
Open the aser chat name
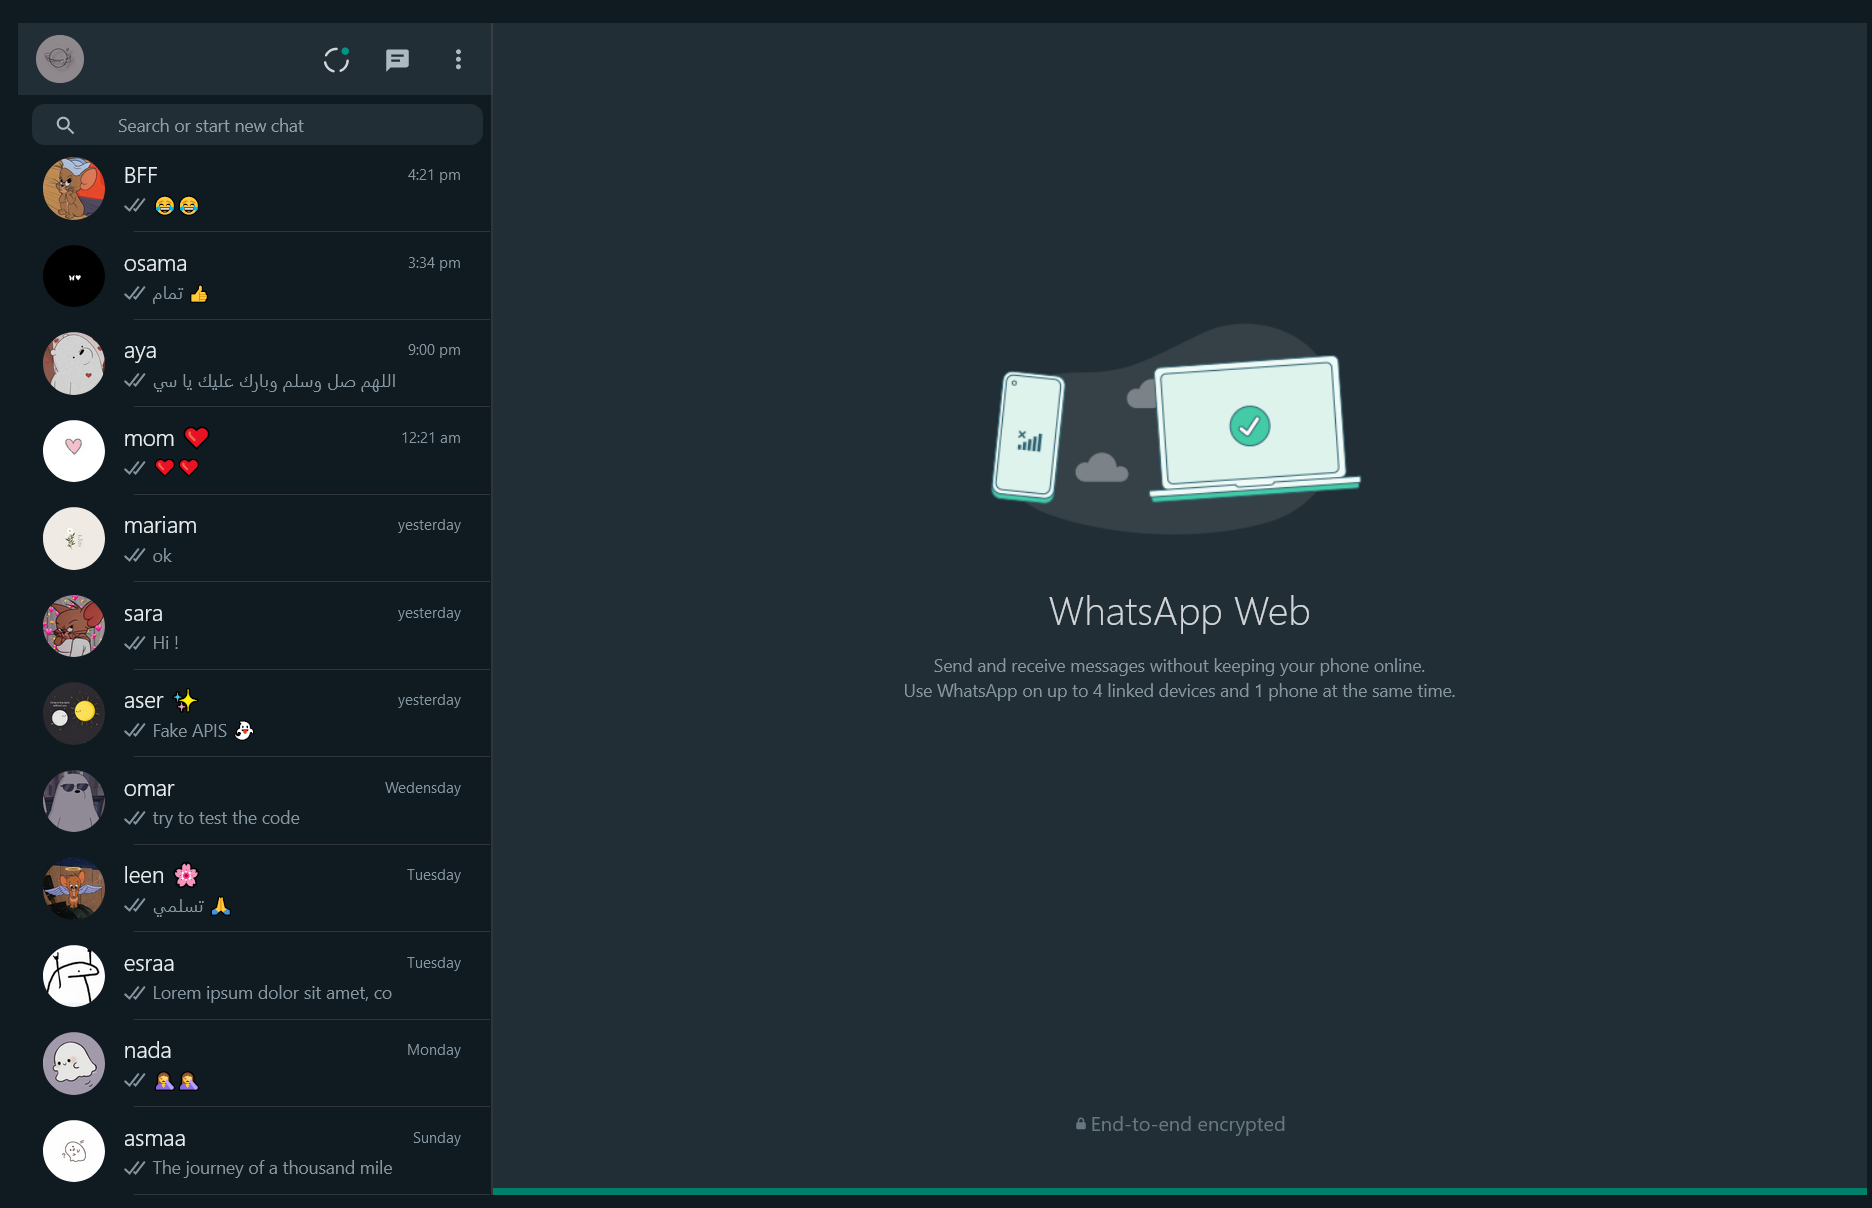click(x=143, y=700)
